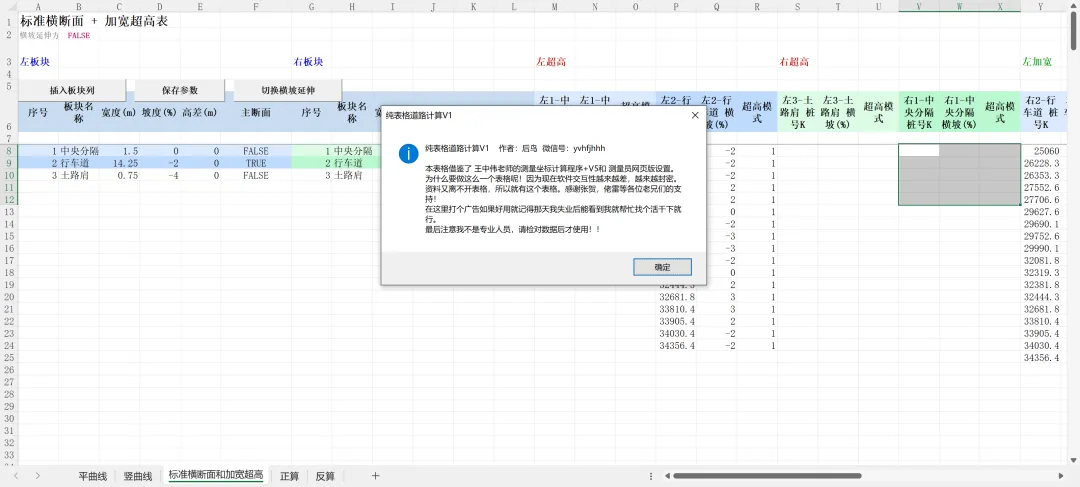Add a new sheet with plus icon
Viewport: 1080px width, 487px height.
click(x=375, y=475)
